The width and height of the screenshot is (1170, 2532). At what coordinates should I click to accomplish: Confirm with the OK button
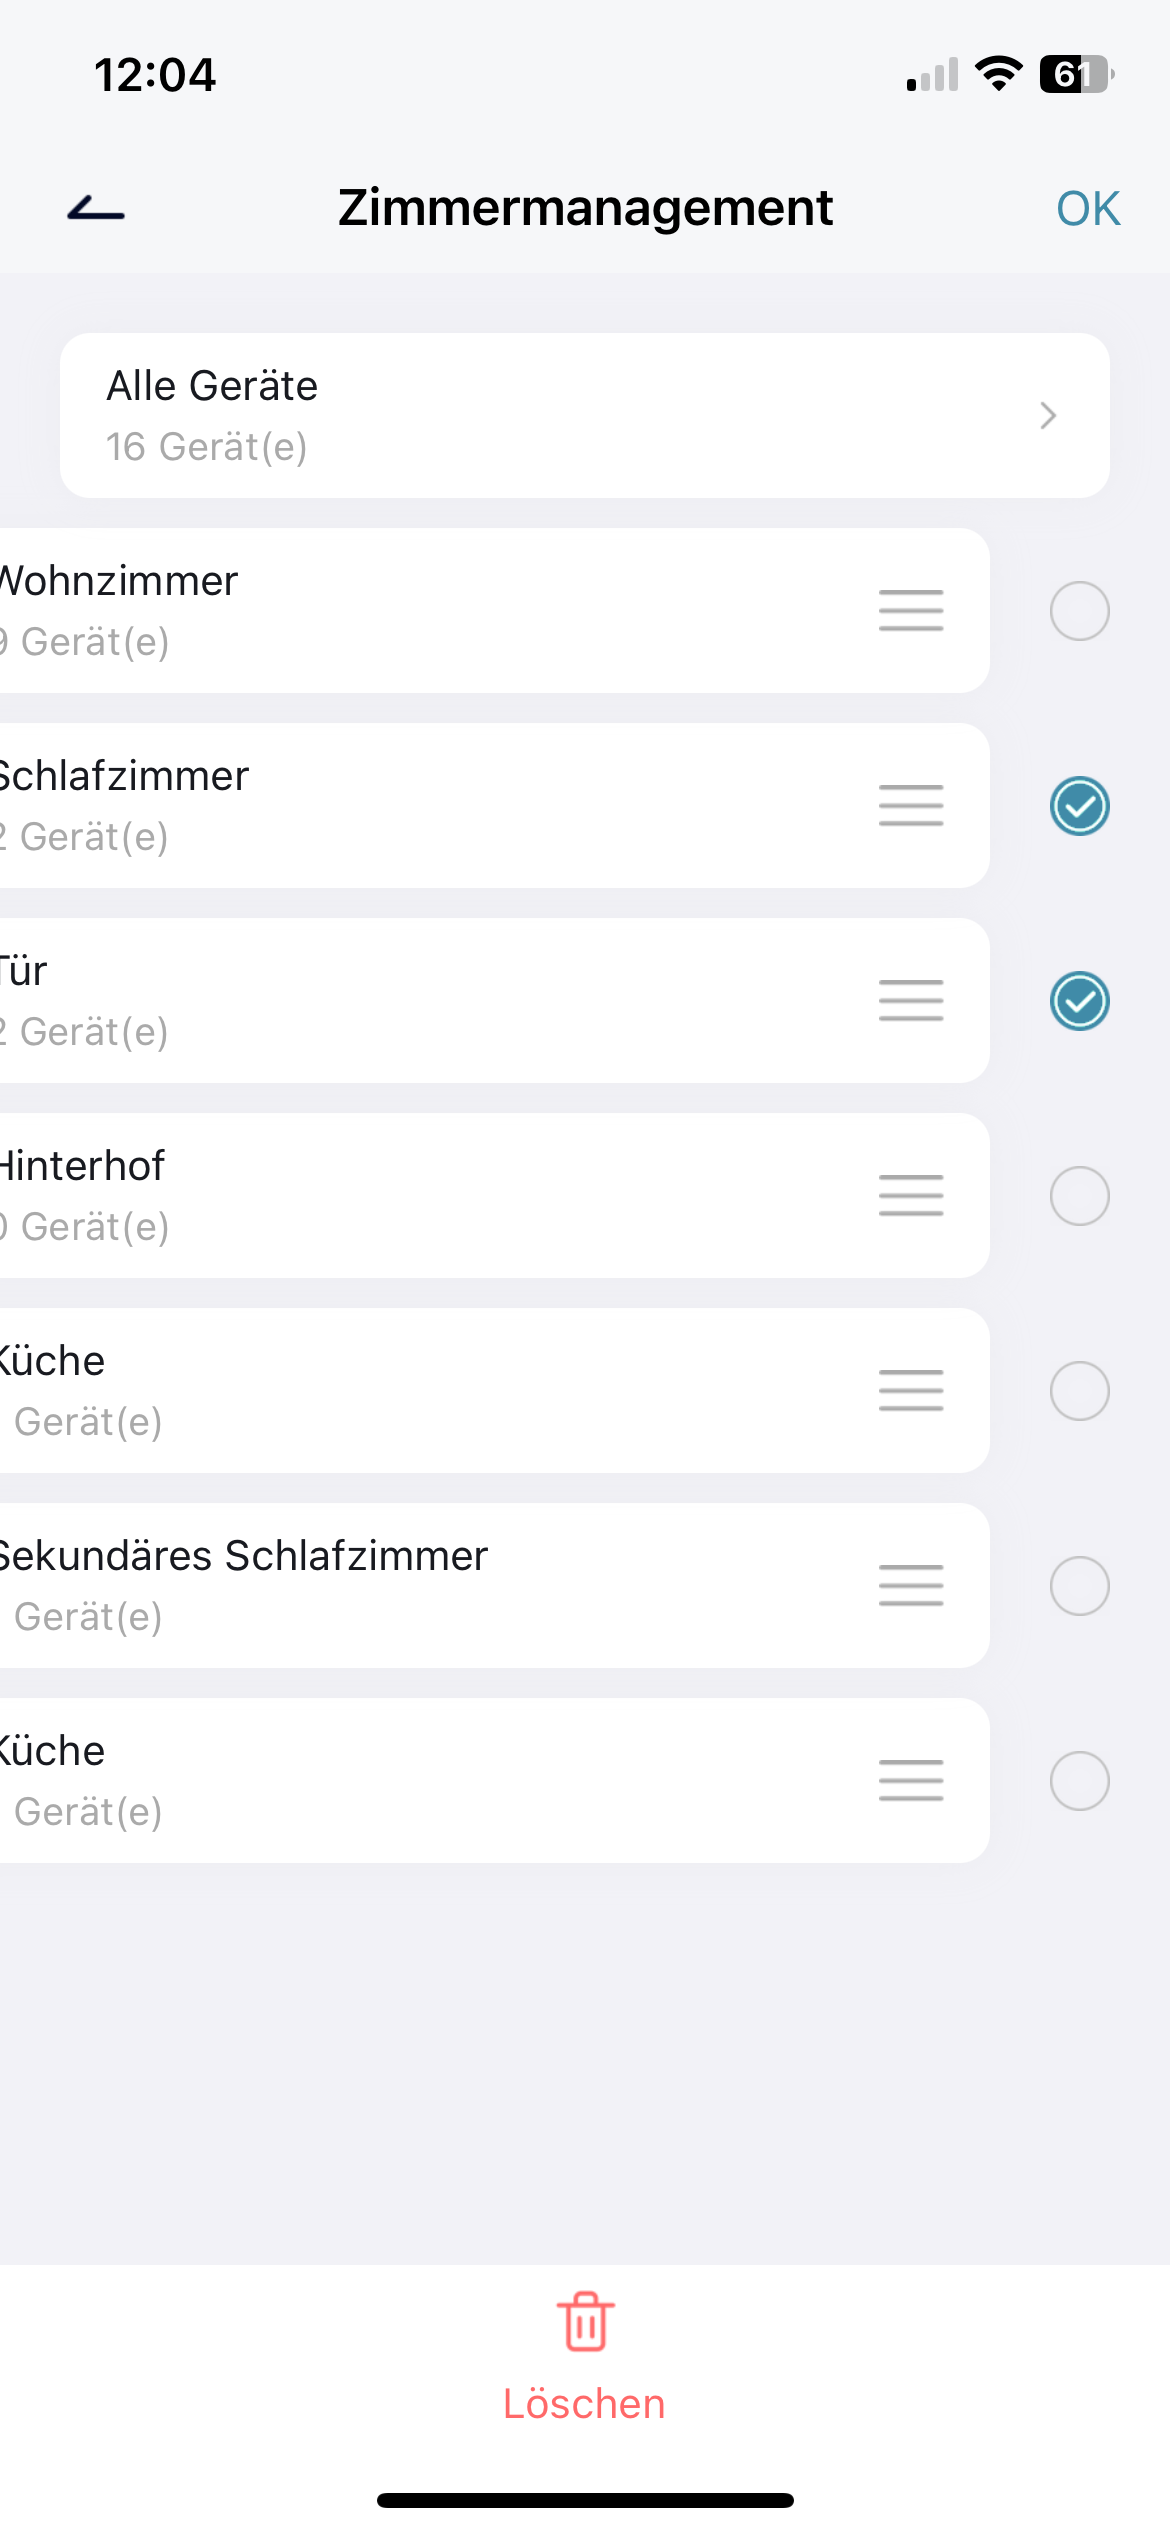point(1088,208)
